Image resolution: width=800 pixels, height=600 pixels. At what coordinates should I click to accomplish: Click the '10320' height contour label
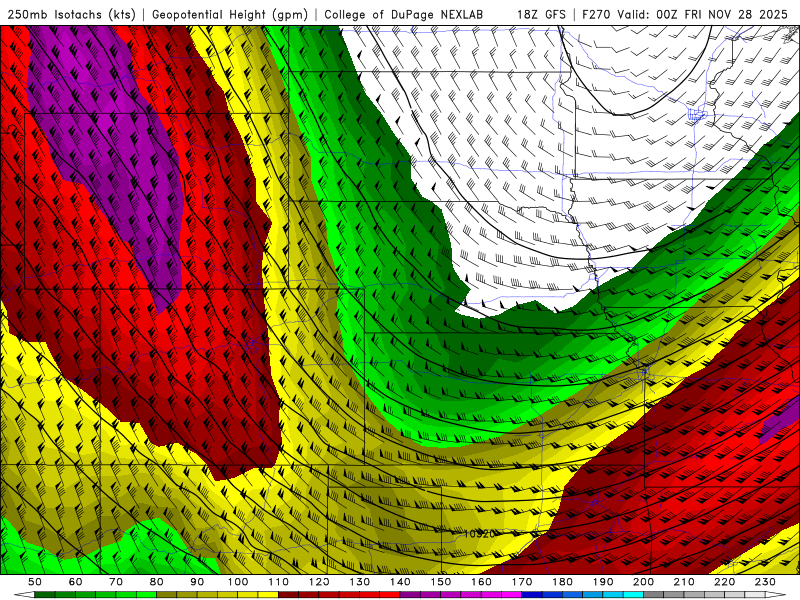(x=479, y=534)
